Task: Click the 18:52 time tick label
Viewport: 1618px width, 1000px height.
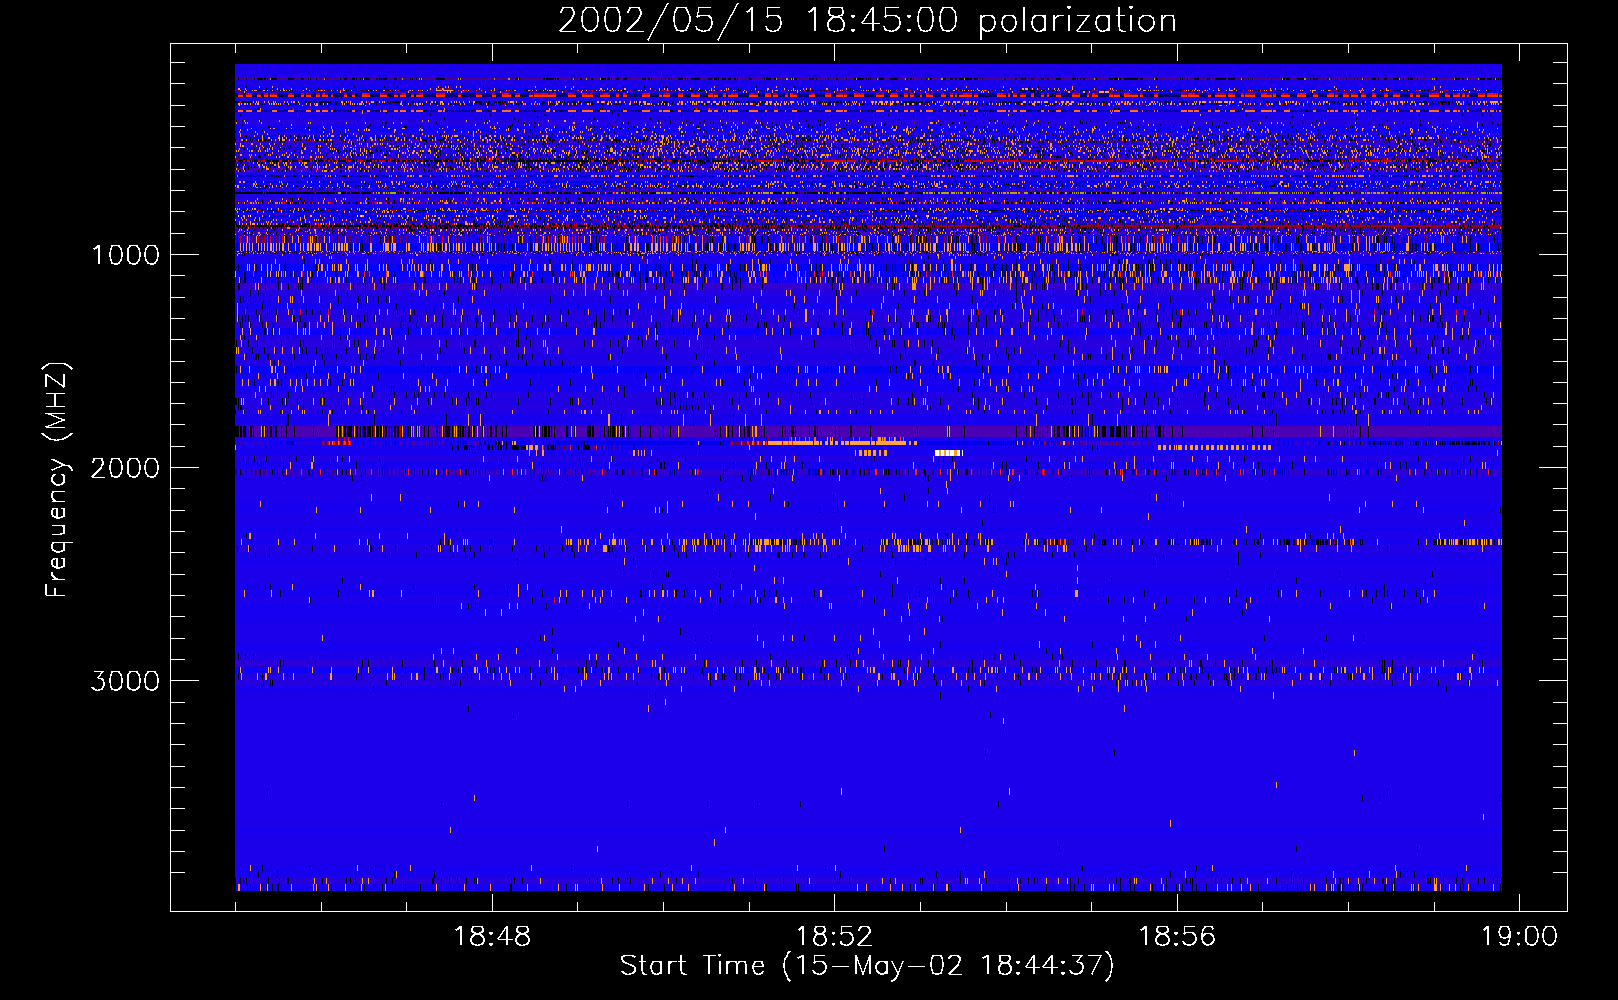Action: (x=834, y=937)
